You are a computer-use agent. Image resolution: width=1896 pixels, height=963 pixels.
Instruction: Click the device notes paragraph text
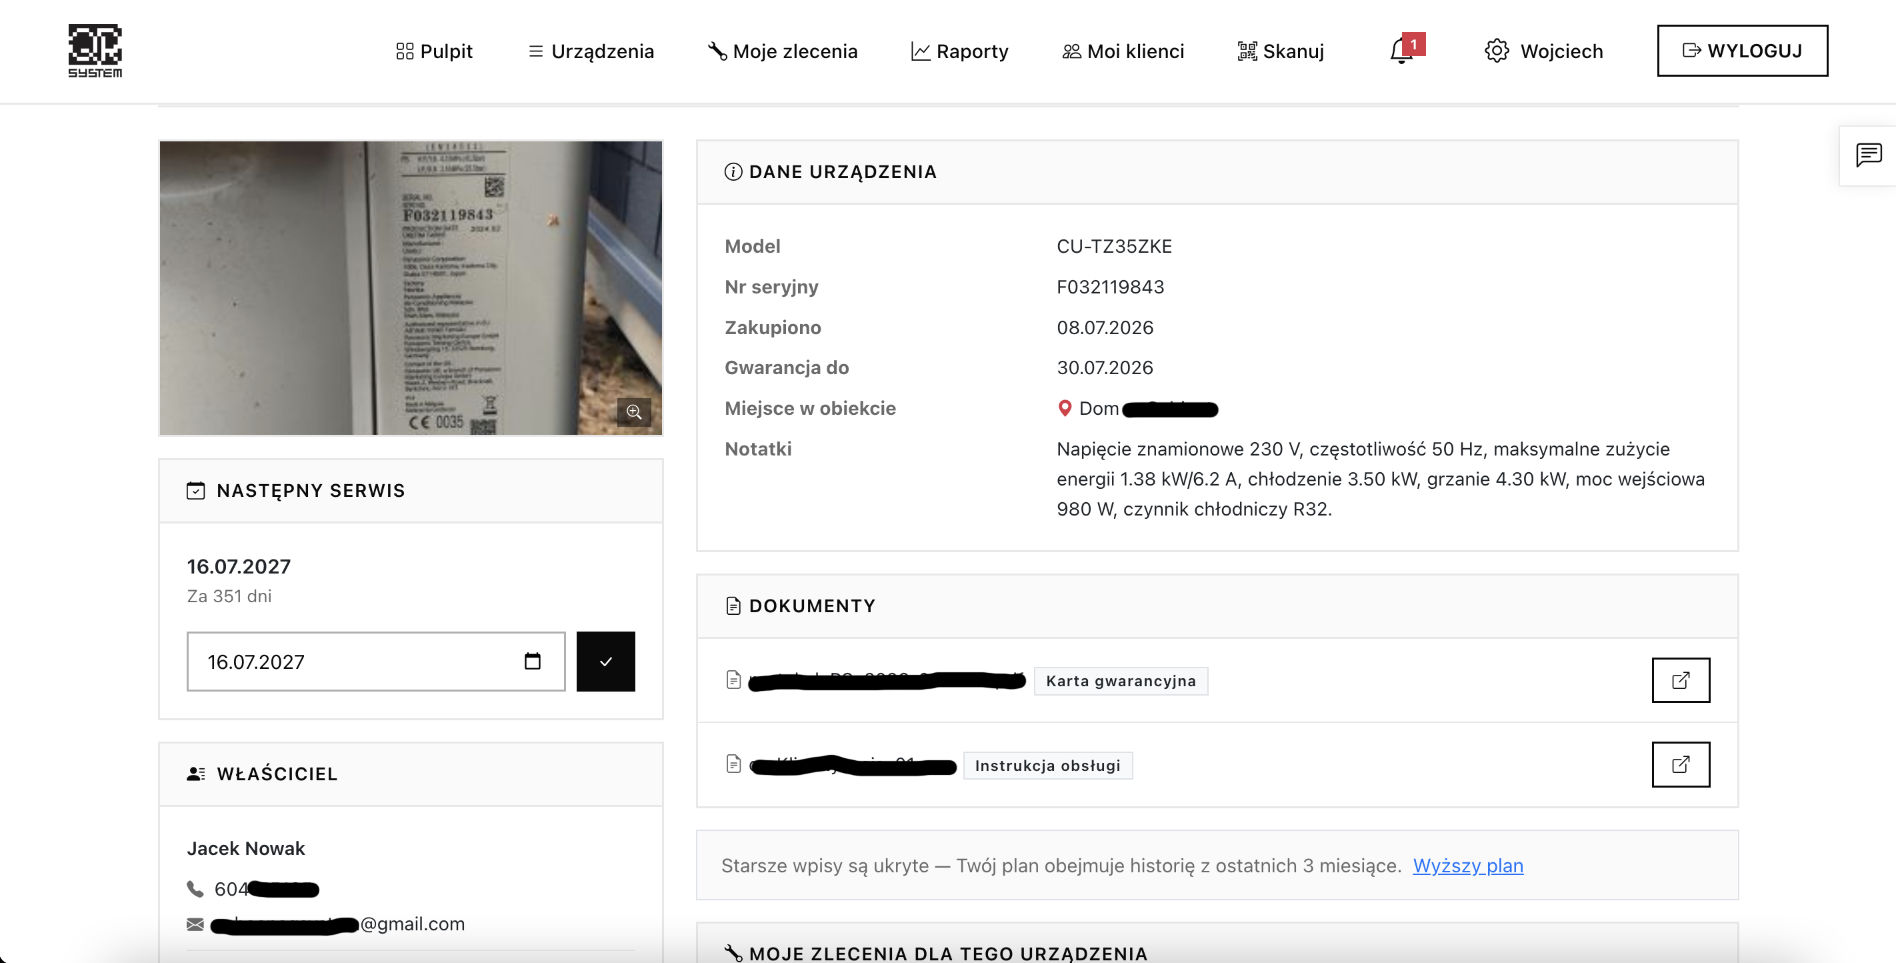pos(1381,479)
